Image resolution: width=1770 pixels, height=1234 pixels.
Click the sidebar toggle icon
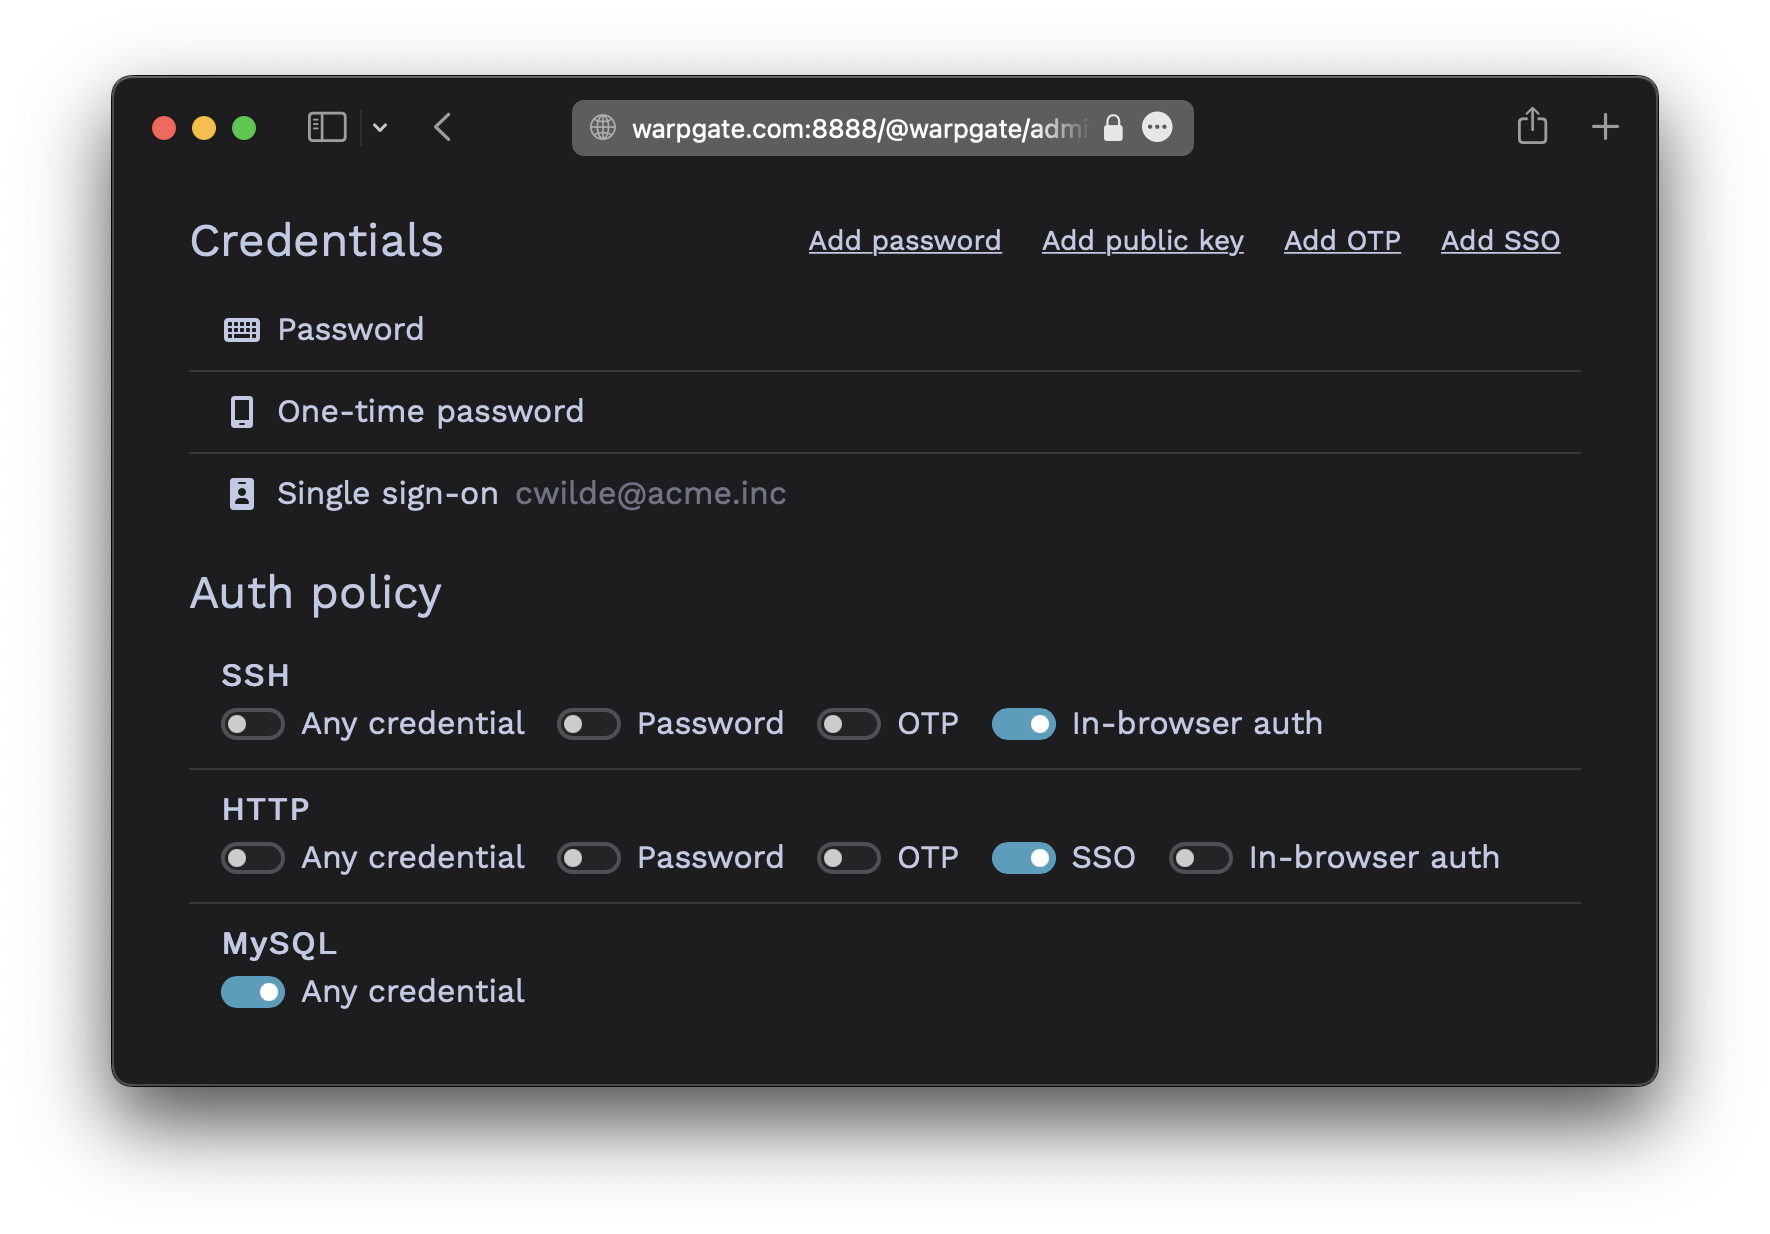327,127
